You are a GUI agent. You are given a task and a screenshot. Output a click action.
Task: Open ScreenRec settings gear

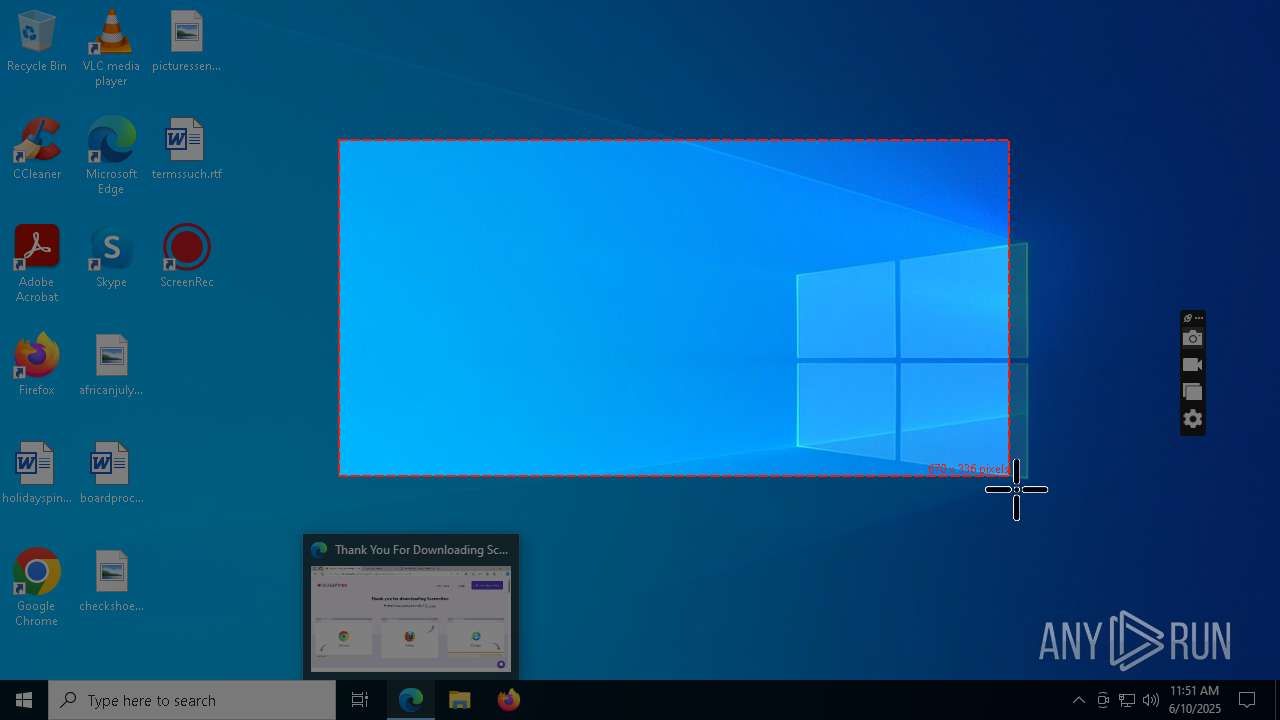click(x=1192, y=419)
